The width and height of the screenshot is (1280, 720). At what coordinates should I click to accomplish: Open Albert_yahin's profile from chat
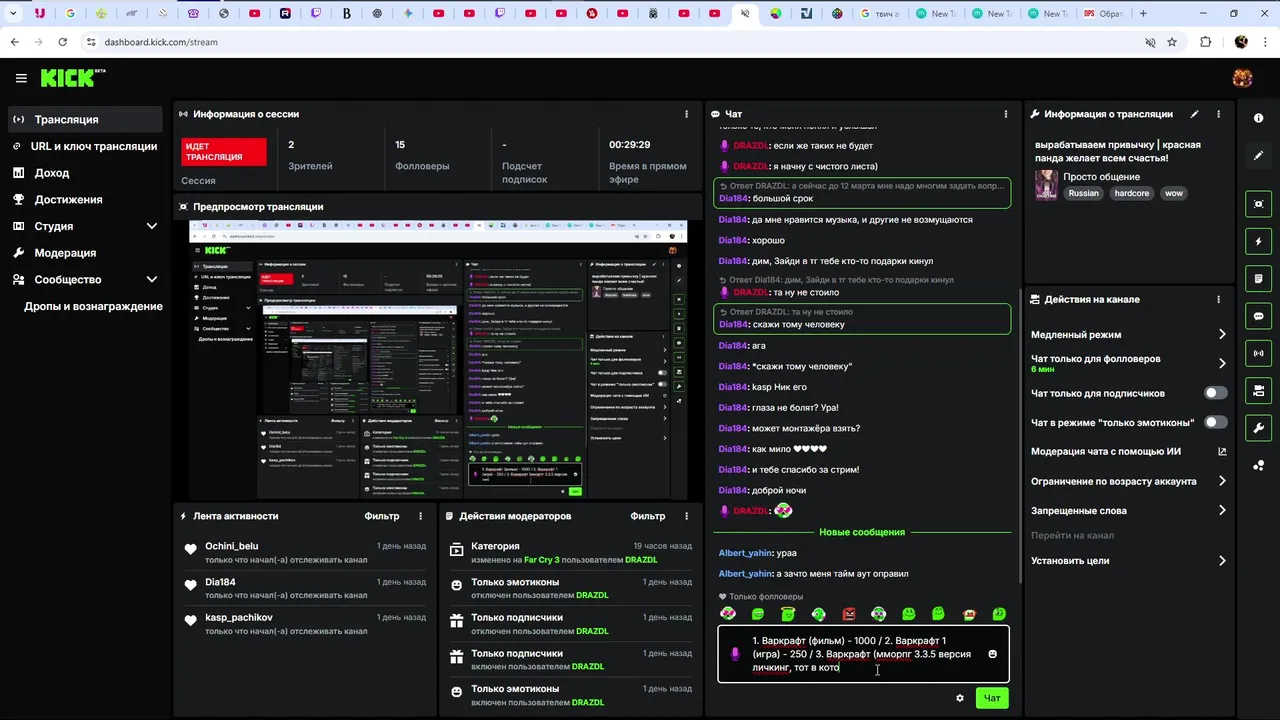pyautogui.click(x=745, y=553)
